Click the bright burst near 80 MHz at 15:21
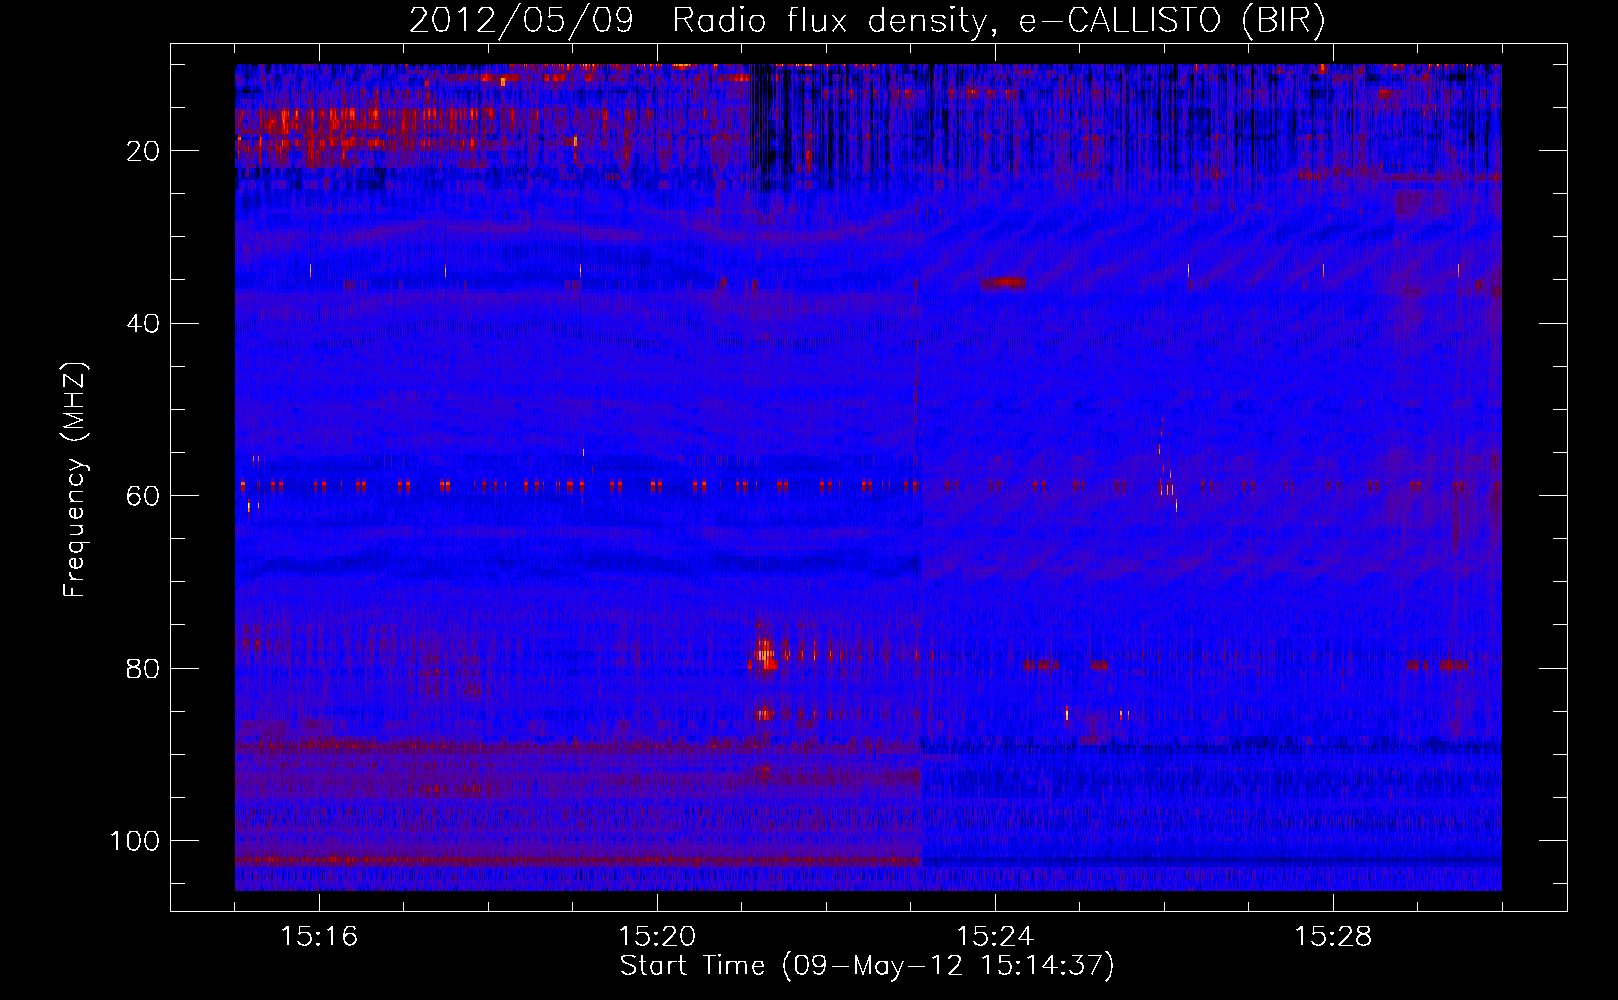Screen dimensions: 1618x1000 click(x=764, y=655)
